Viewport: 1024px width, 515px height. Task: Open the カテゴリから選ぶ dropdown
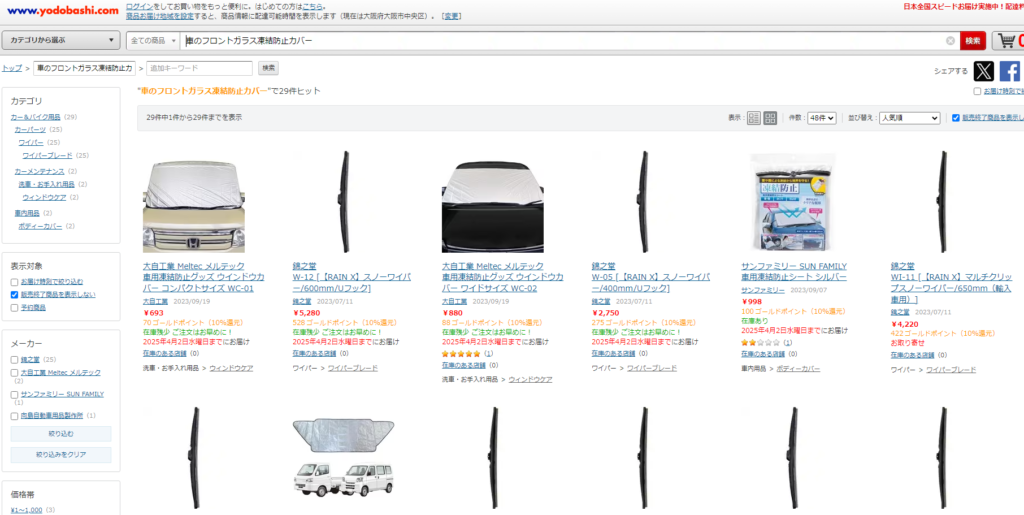[x=61, y=40]
